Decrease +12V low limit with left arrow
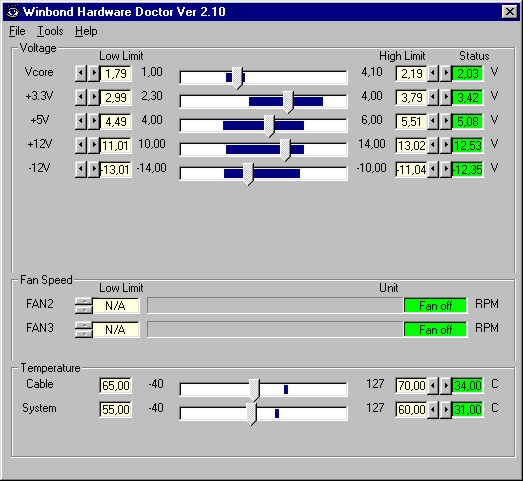 click(81, 145)
